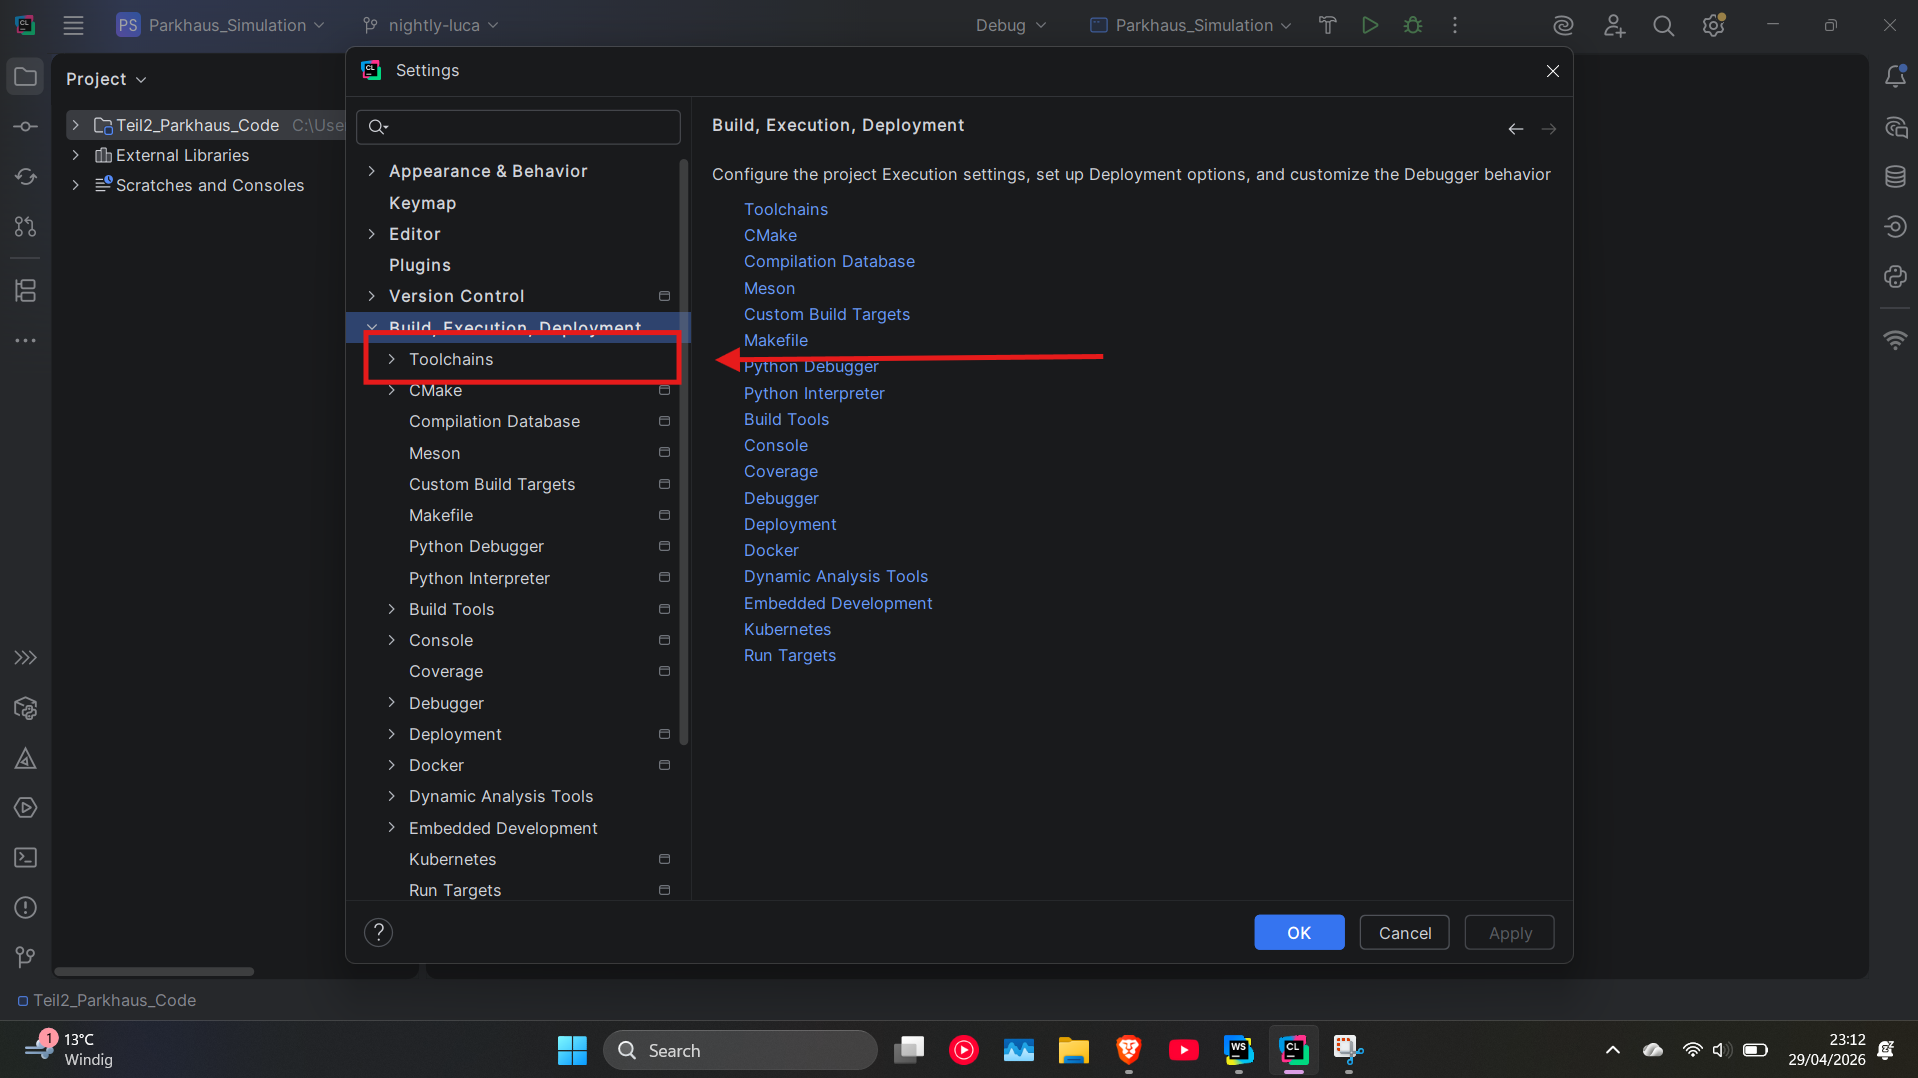Open Commit tool window icon
The height and width of the screenshot is (1078, 1918).
[x=26, y=127]
